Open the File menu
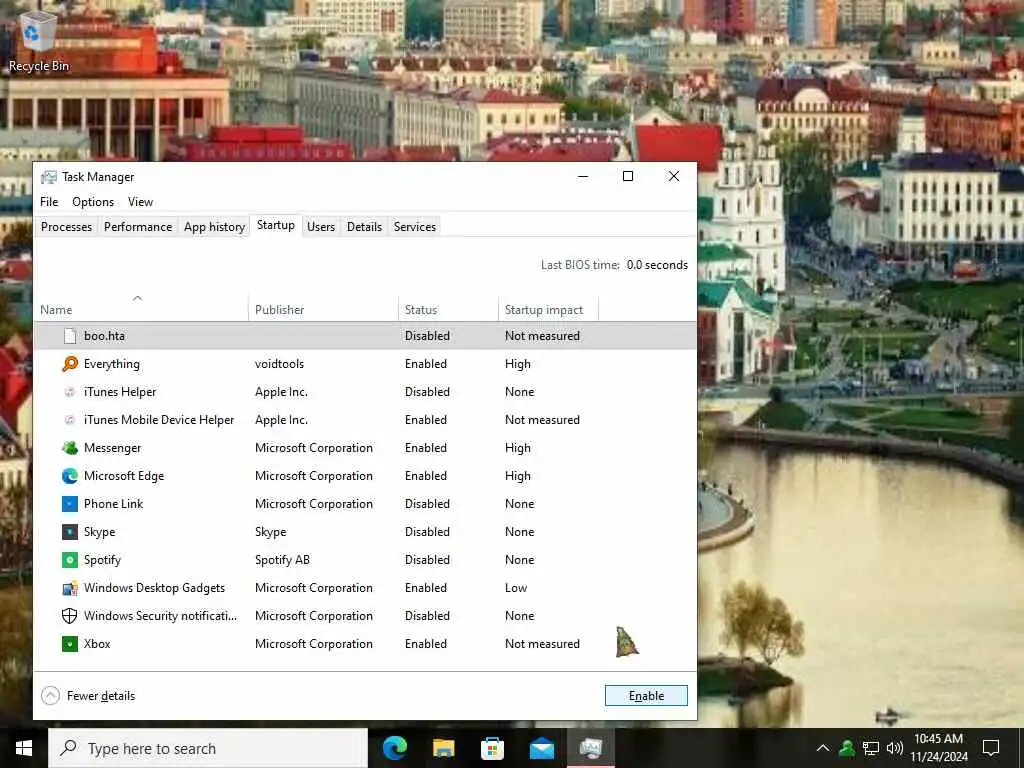The image size is (1024, 768). [x=49, y=202]
